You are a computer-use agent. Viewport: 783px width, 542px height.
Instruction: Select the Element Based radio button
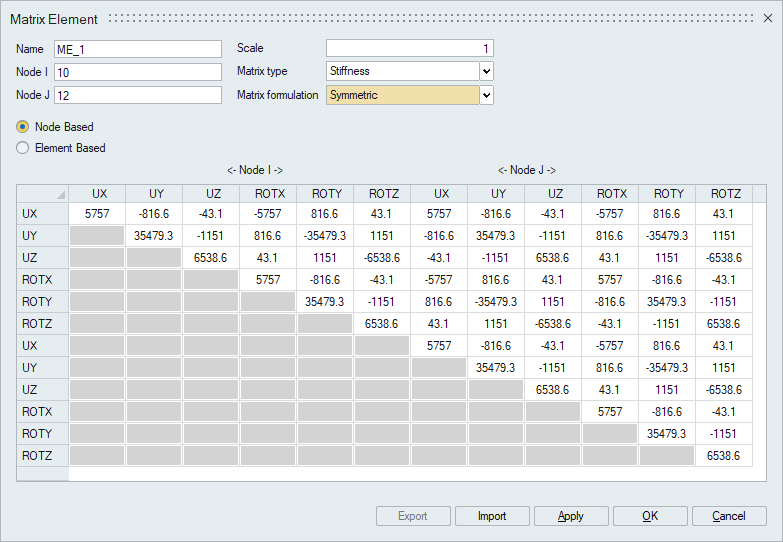(x=23, y=148)
